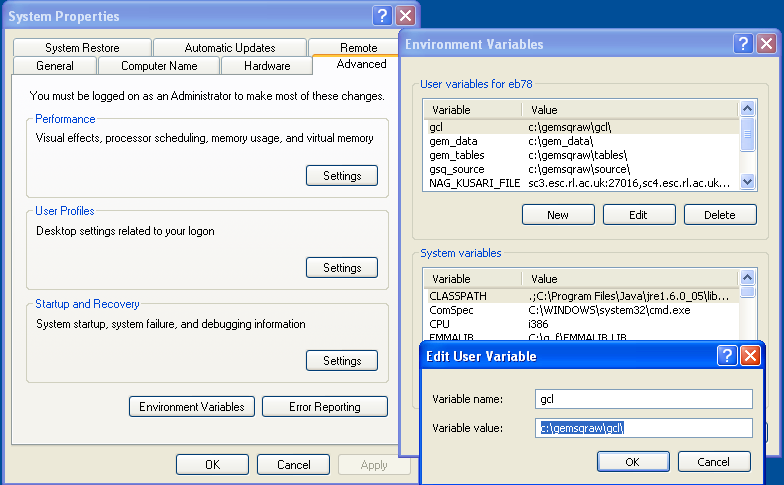
Task: Click the user variables scroll up arrow
Action: coord(748,108)
